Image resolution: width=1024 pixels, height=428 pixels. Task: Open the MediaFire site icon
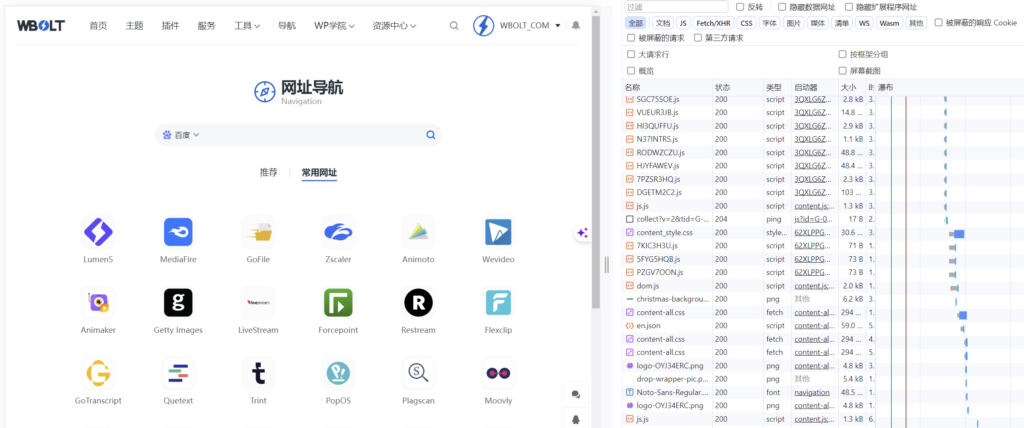pos(178,232)
